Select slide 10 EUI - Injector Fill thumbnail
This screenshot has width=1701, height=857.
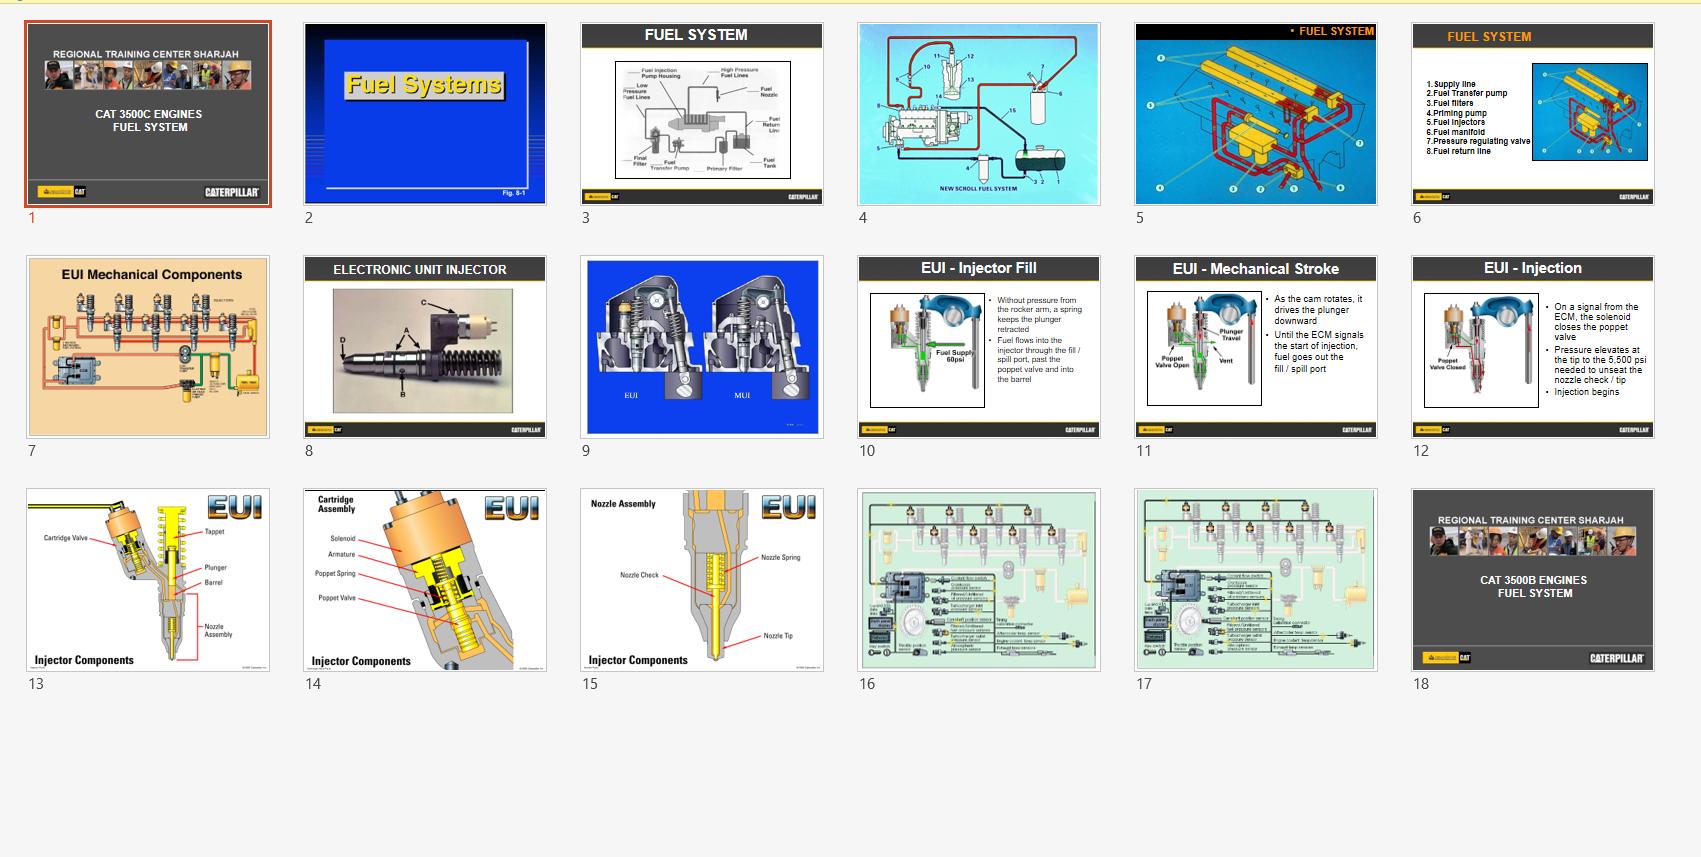pos(979,347)
